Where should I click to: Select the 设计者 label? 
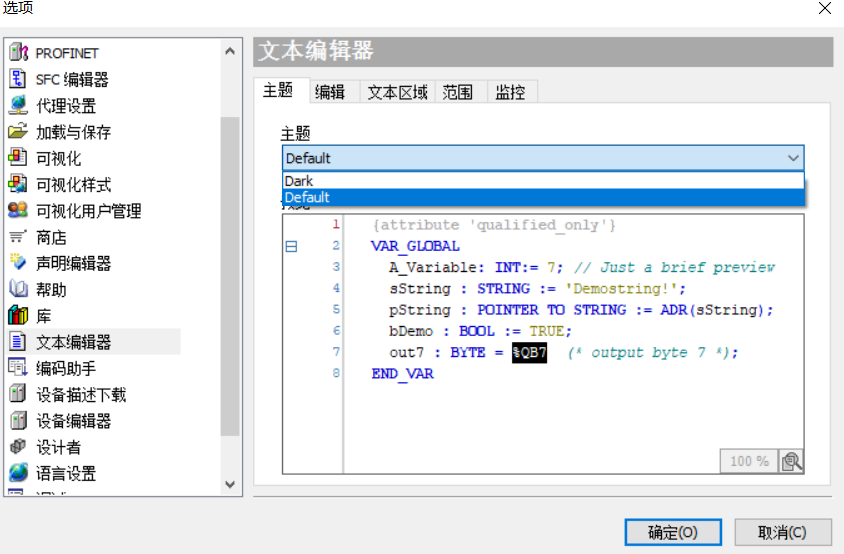[x=58, y=447]
